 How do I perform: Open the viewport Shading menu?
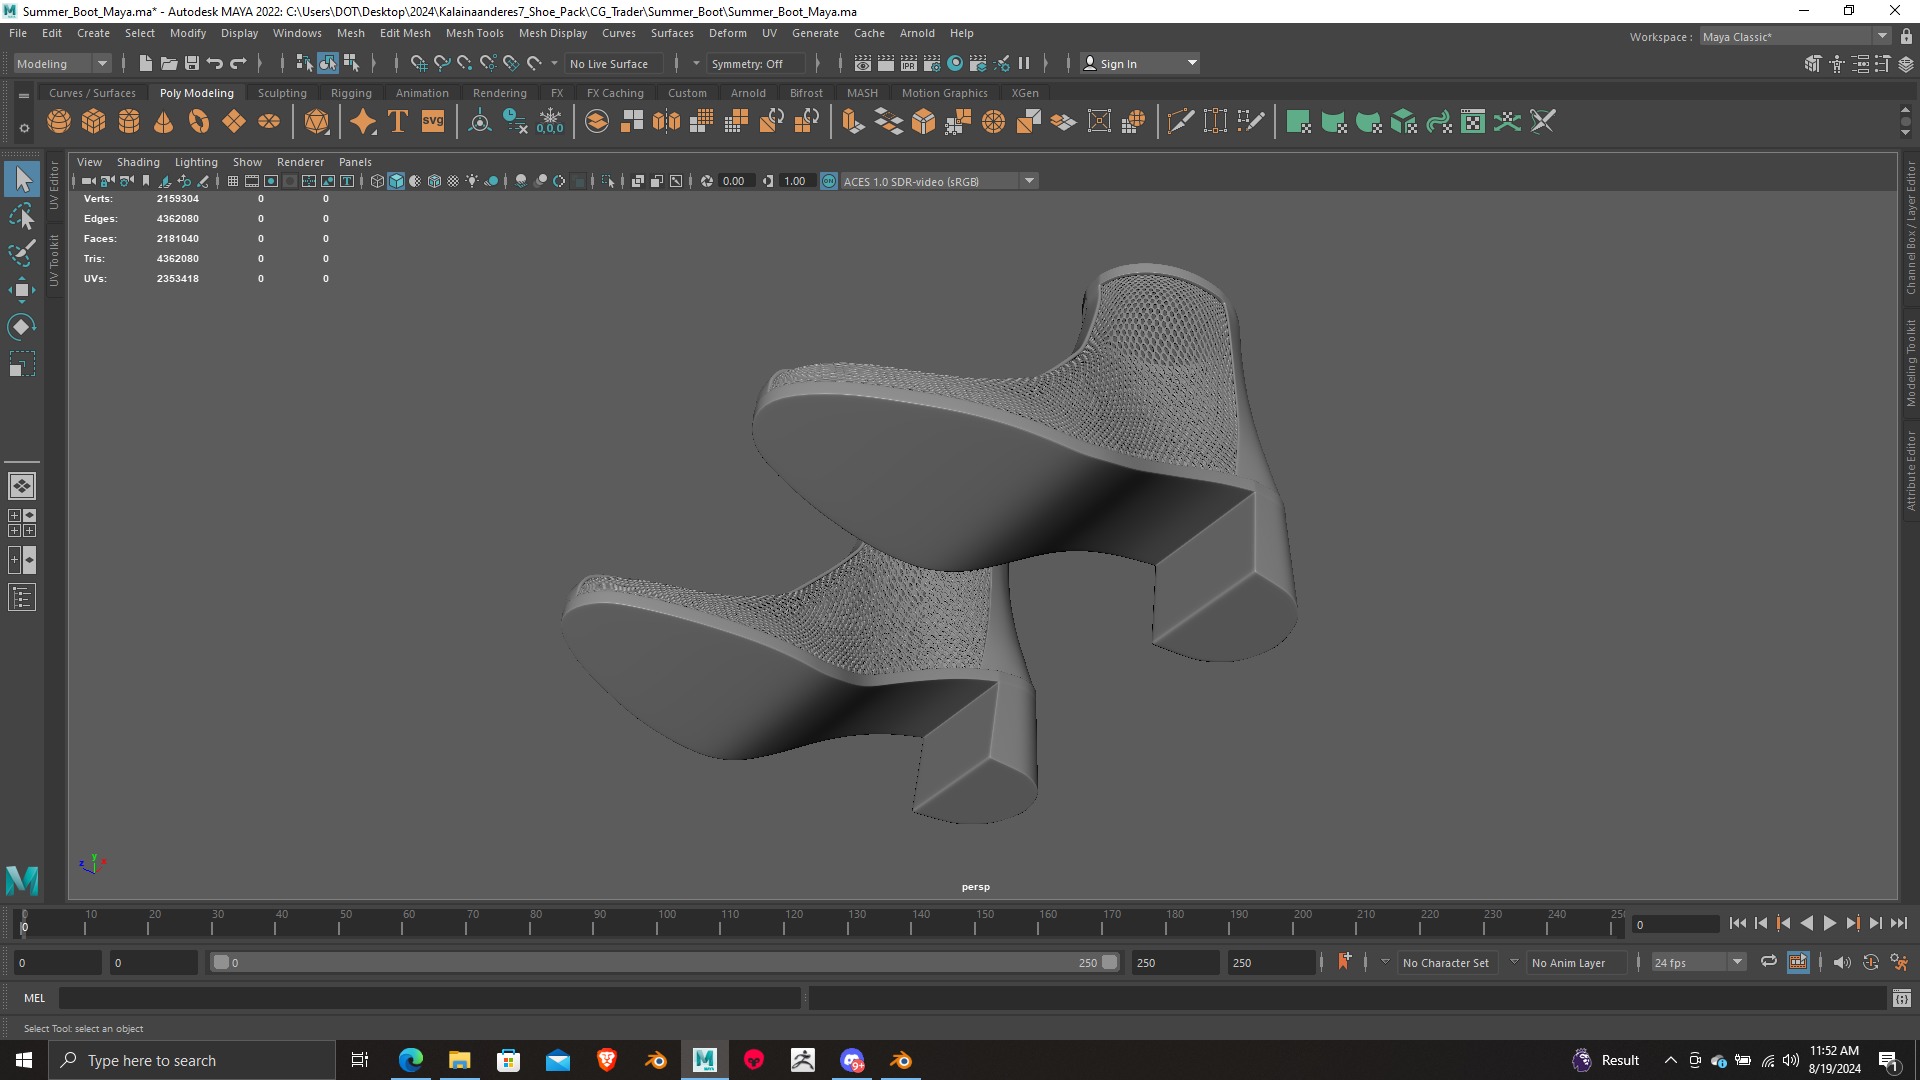coord(138,162)
